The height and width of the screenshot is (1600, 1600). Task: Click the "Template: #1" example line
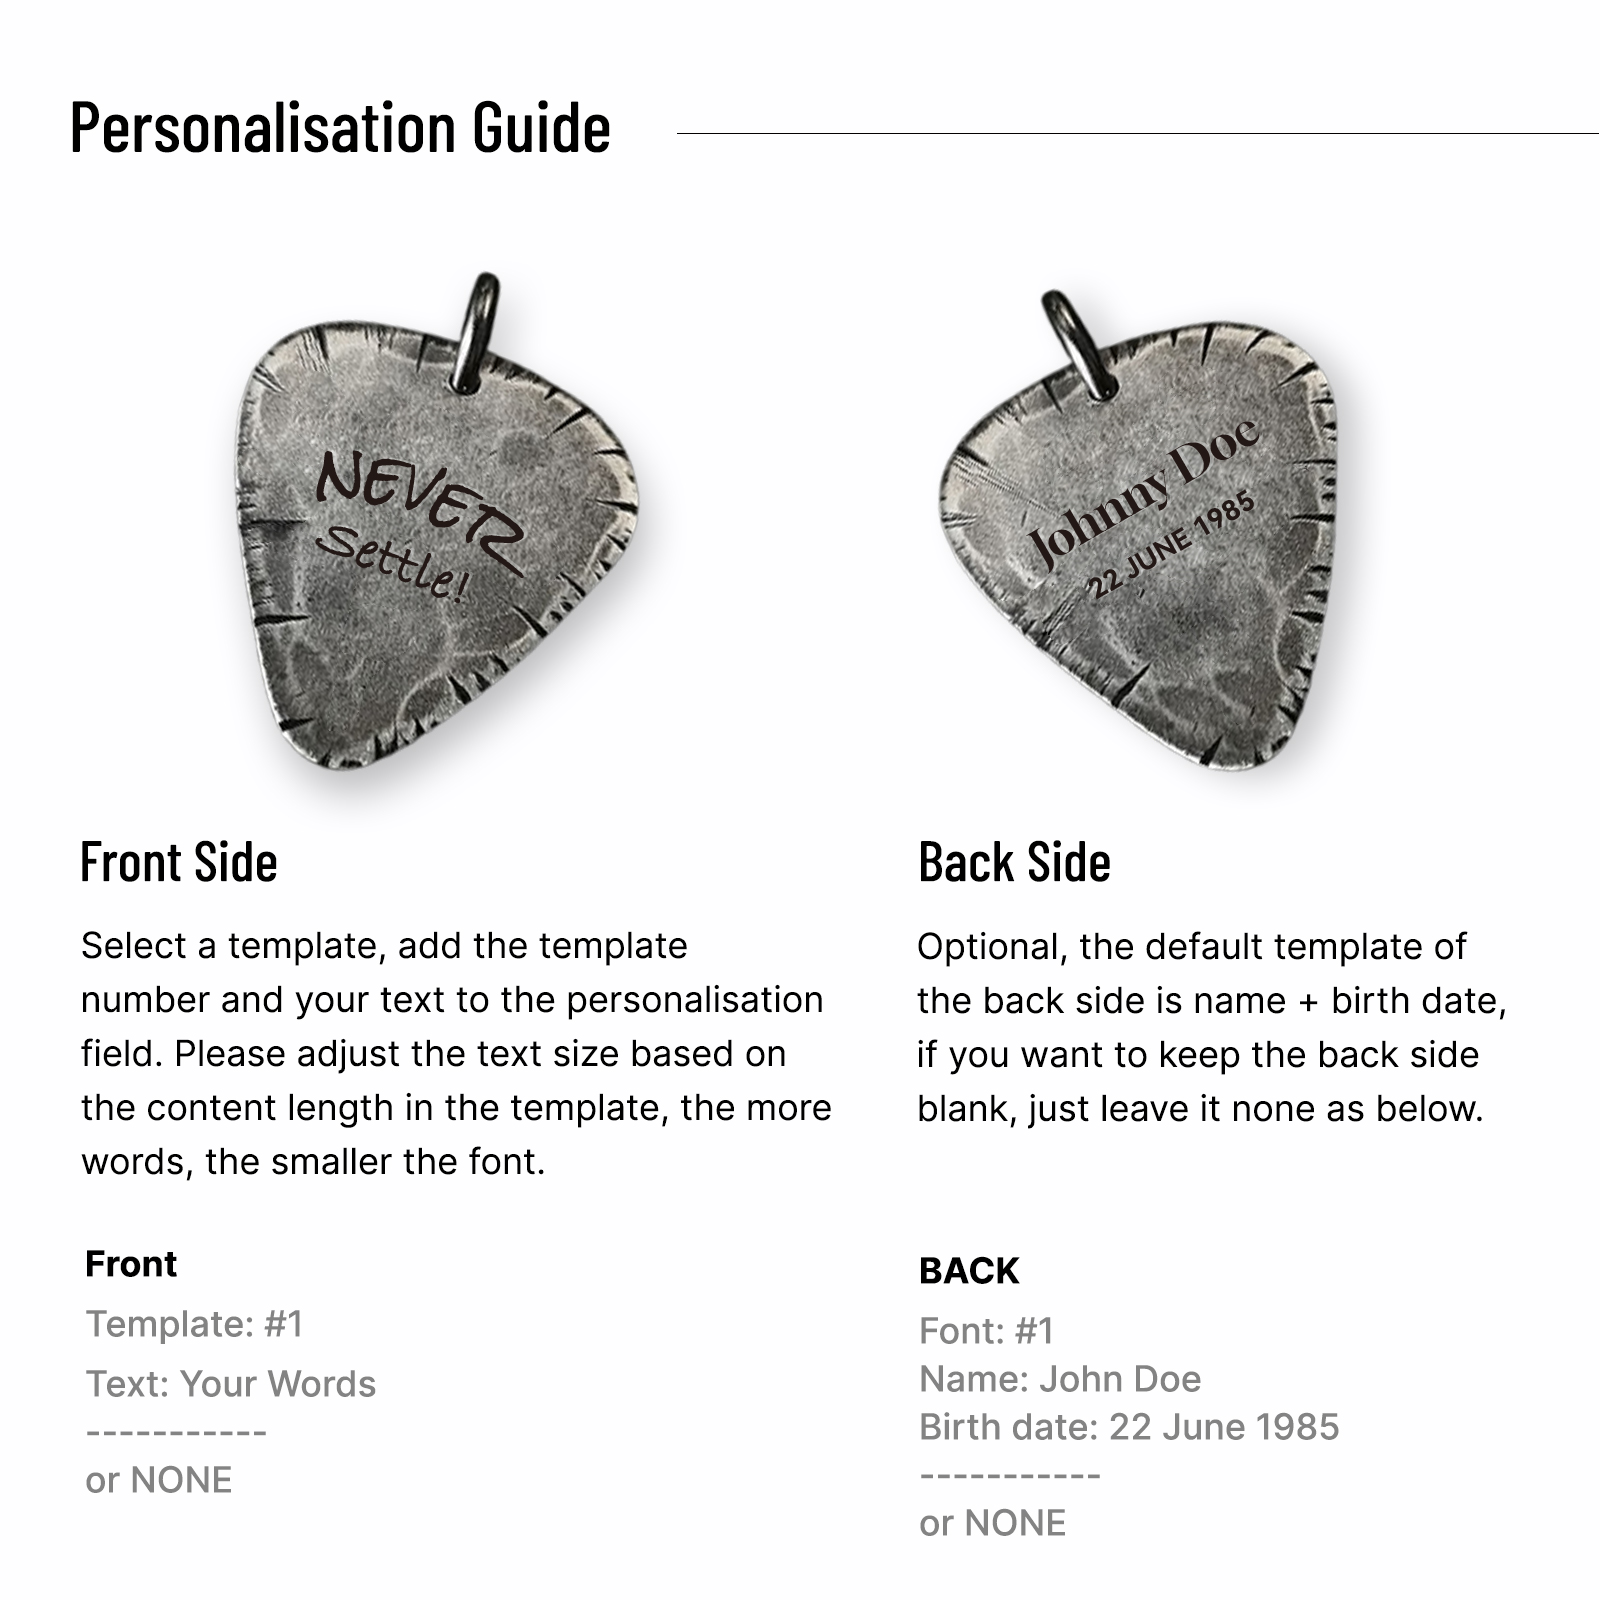(x=194, y=1324)
